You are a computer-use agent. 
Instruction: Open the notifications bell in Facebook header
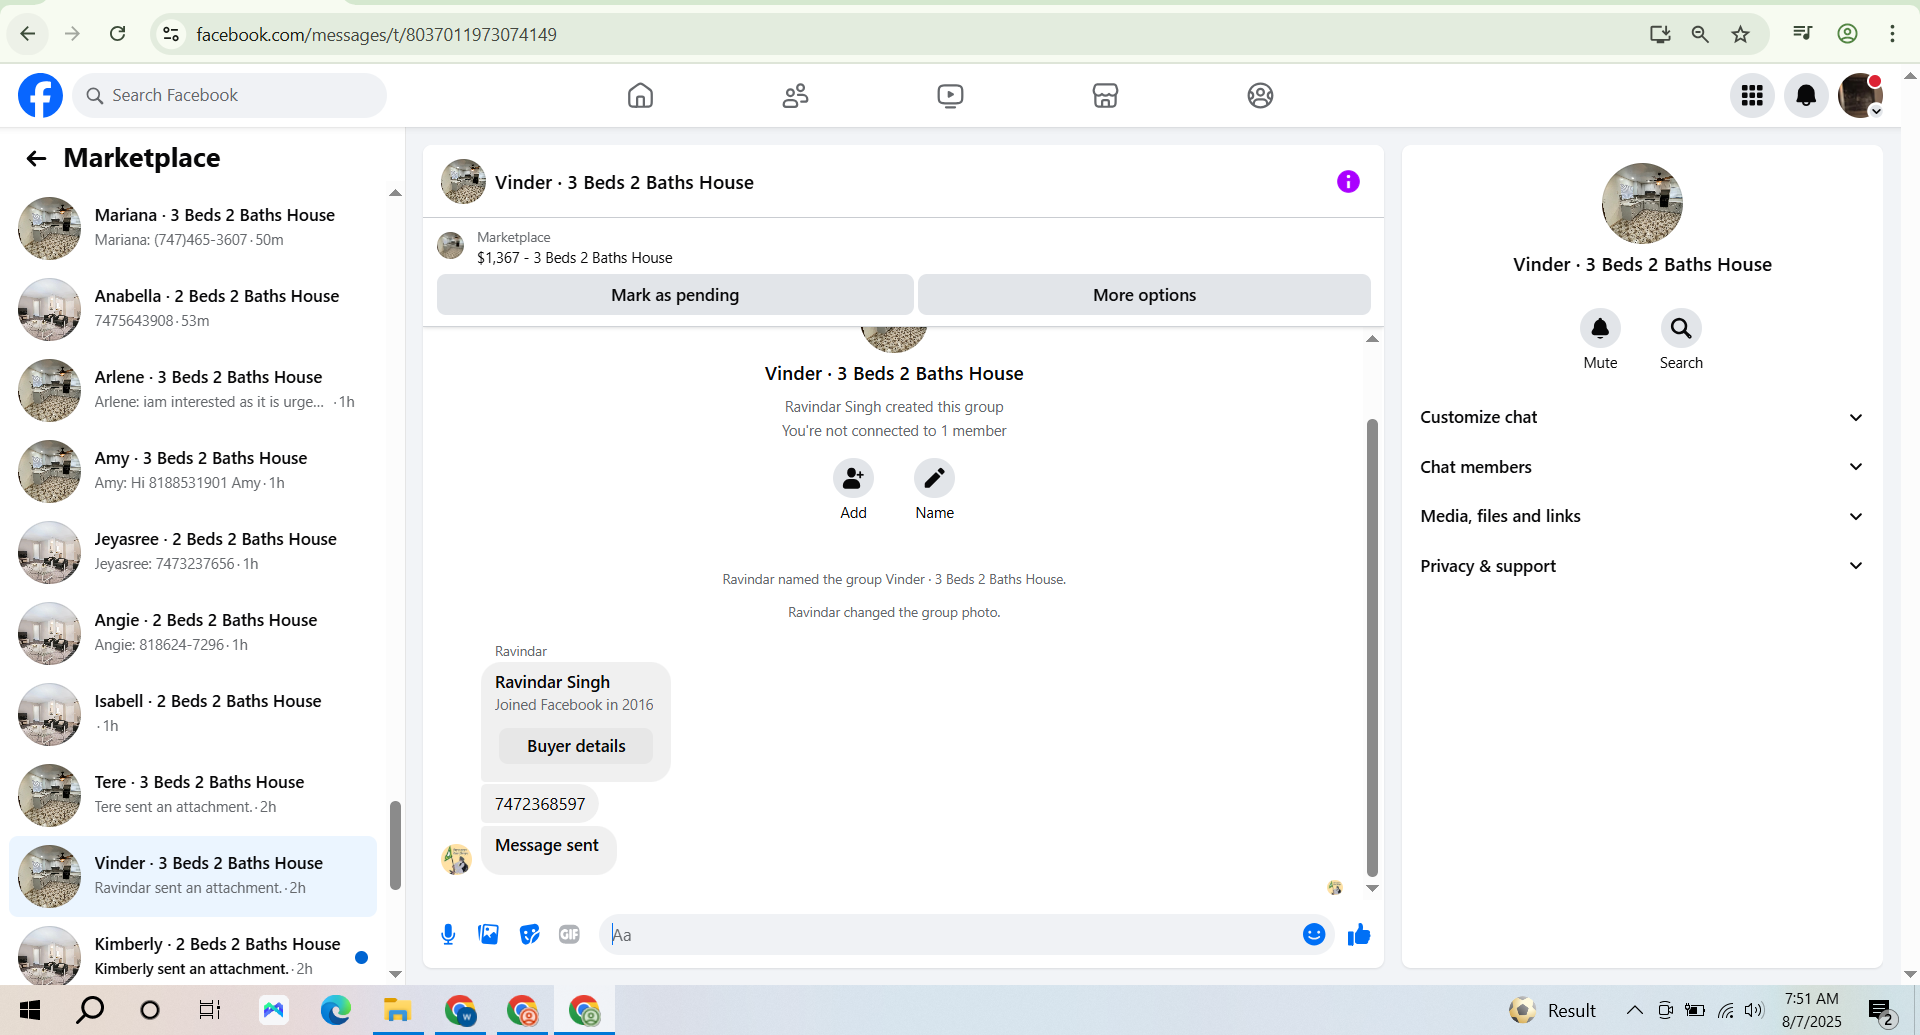(1806, 95)
